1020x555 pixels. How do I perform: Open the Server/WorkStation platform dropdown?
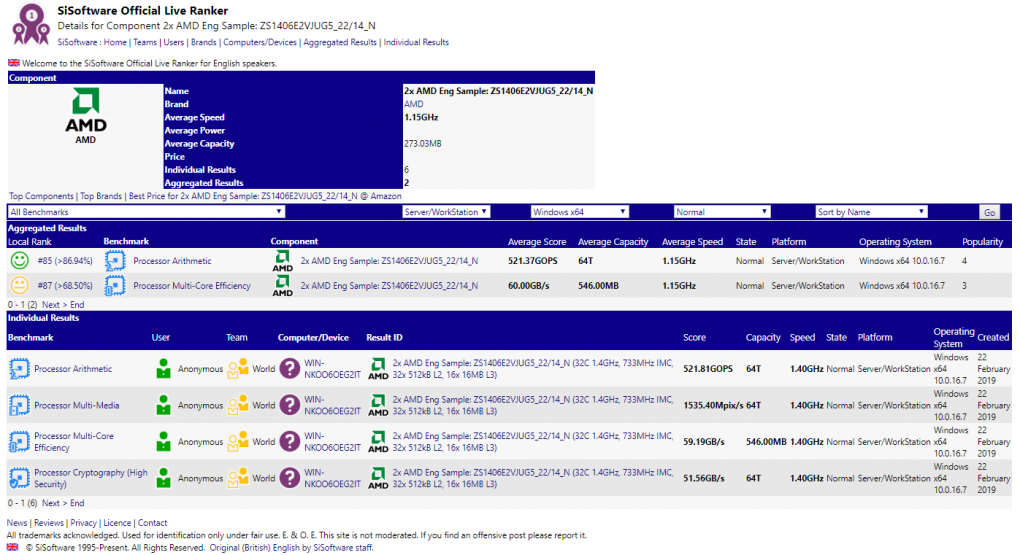(446, 212)
